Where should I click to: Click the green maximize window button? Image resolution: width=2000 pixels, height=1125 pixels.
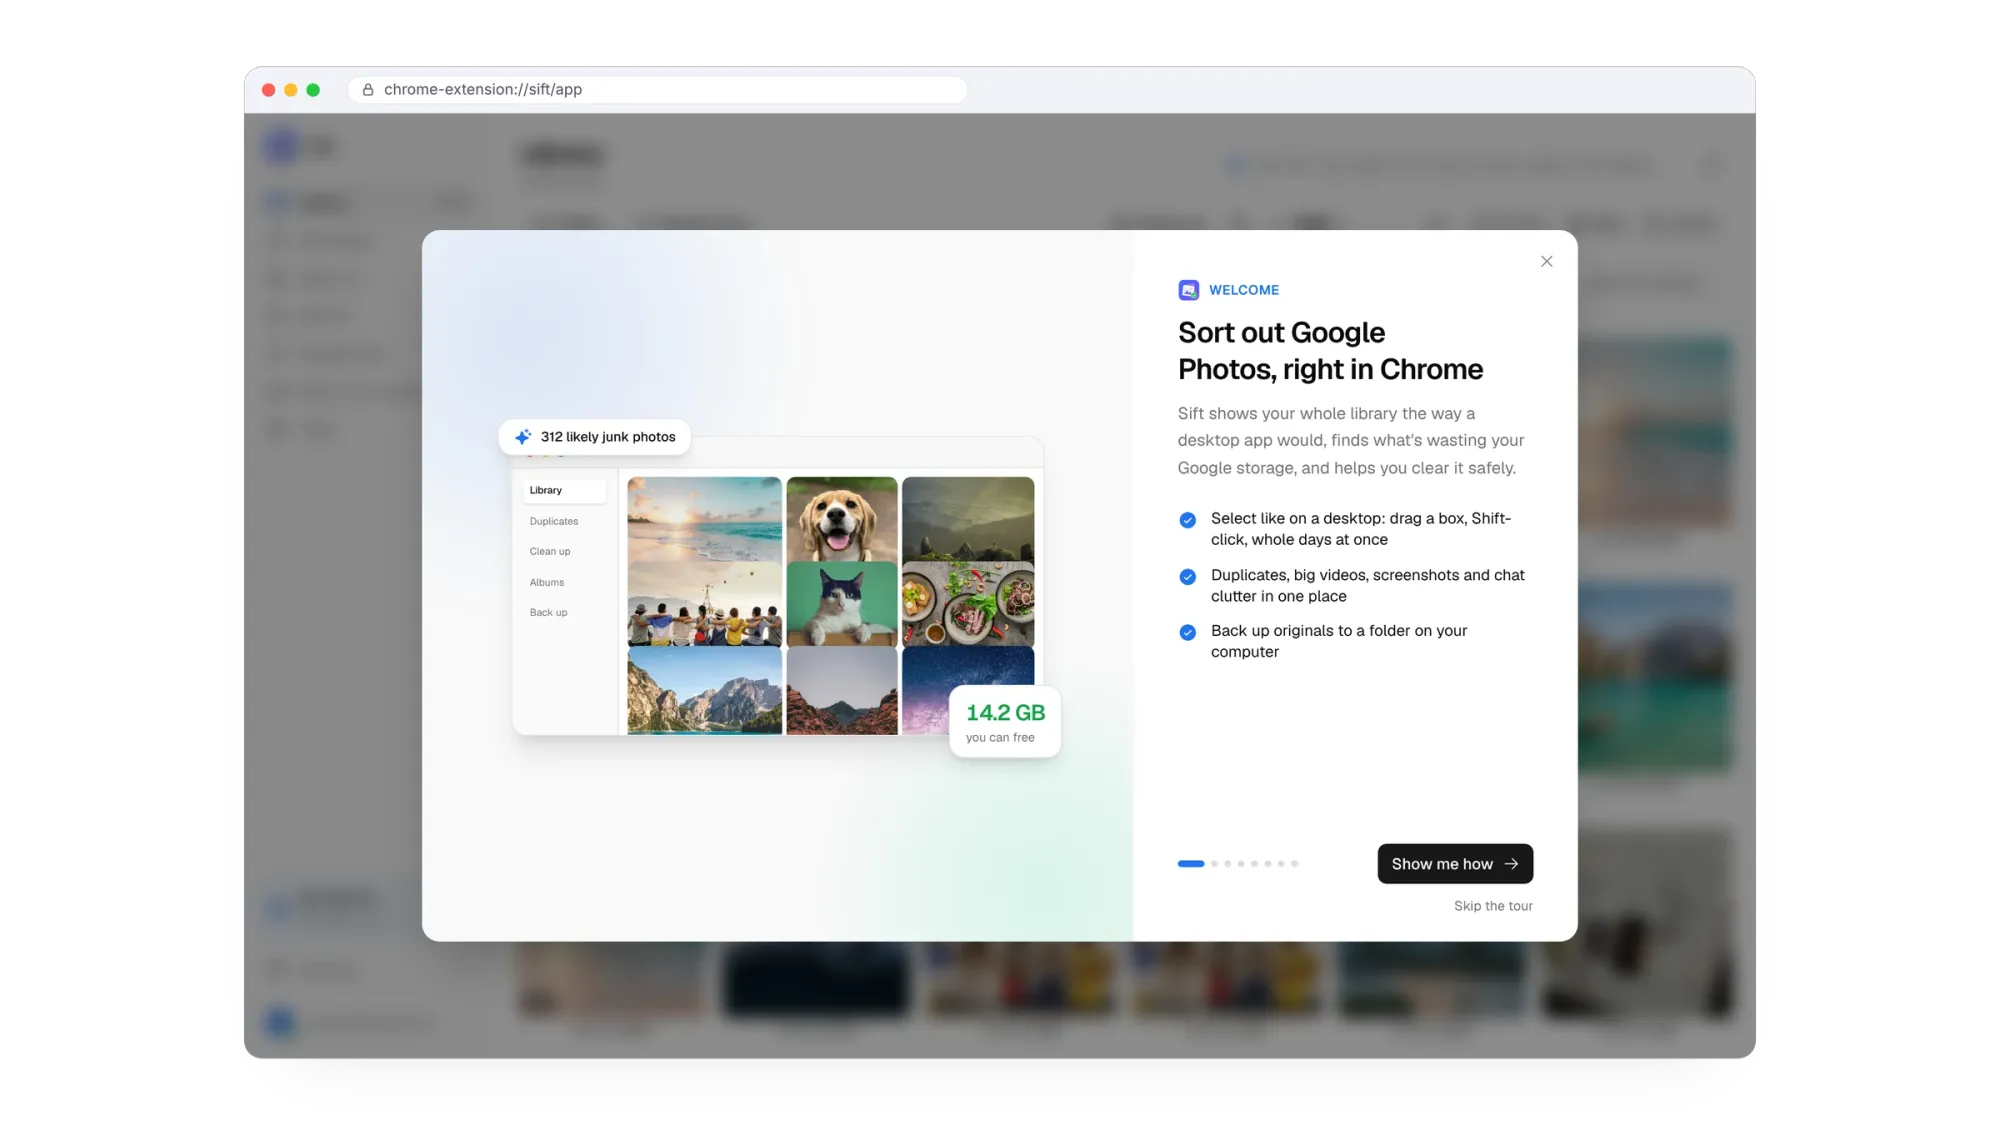click(313, 90)
